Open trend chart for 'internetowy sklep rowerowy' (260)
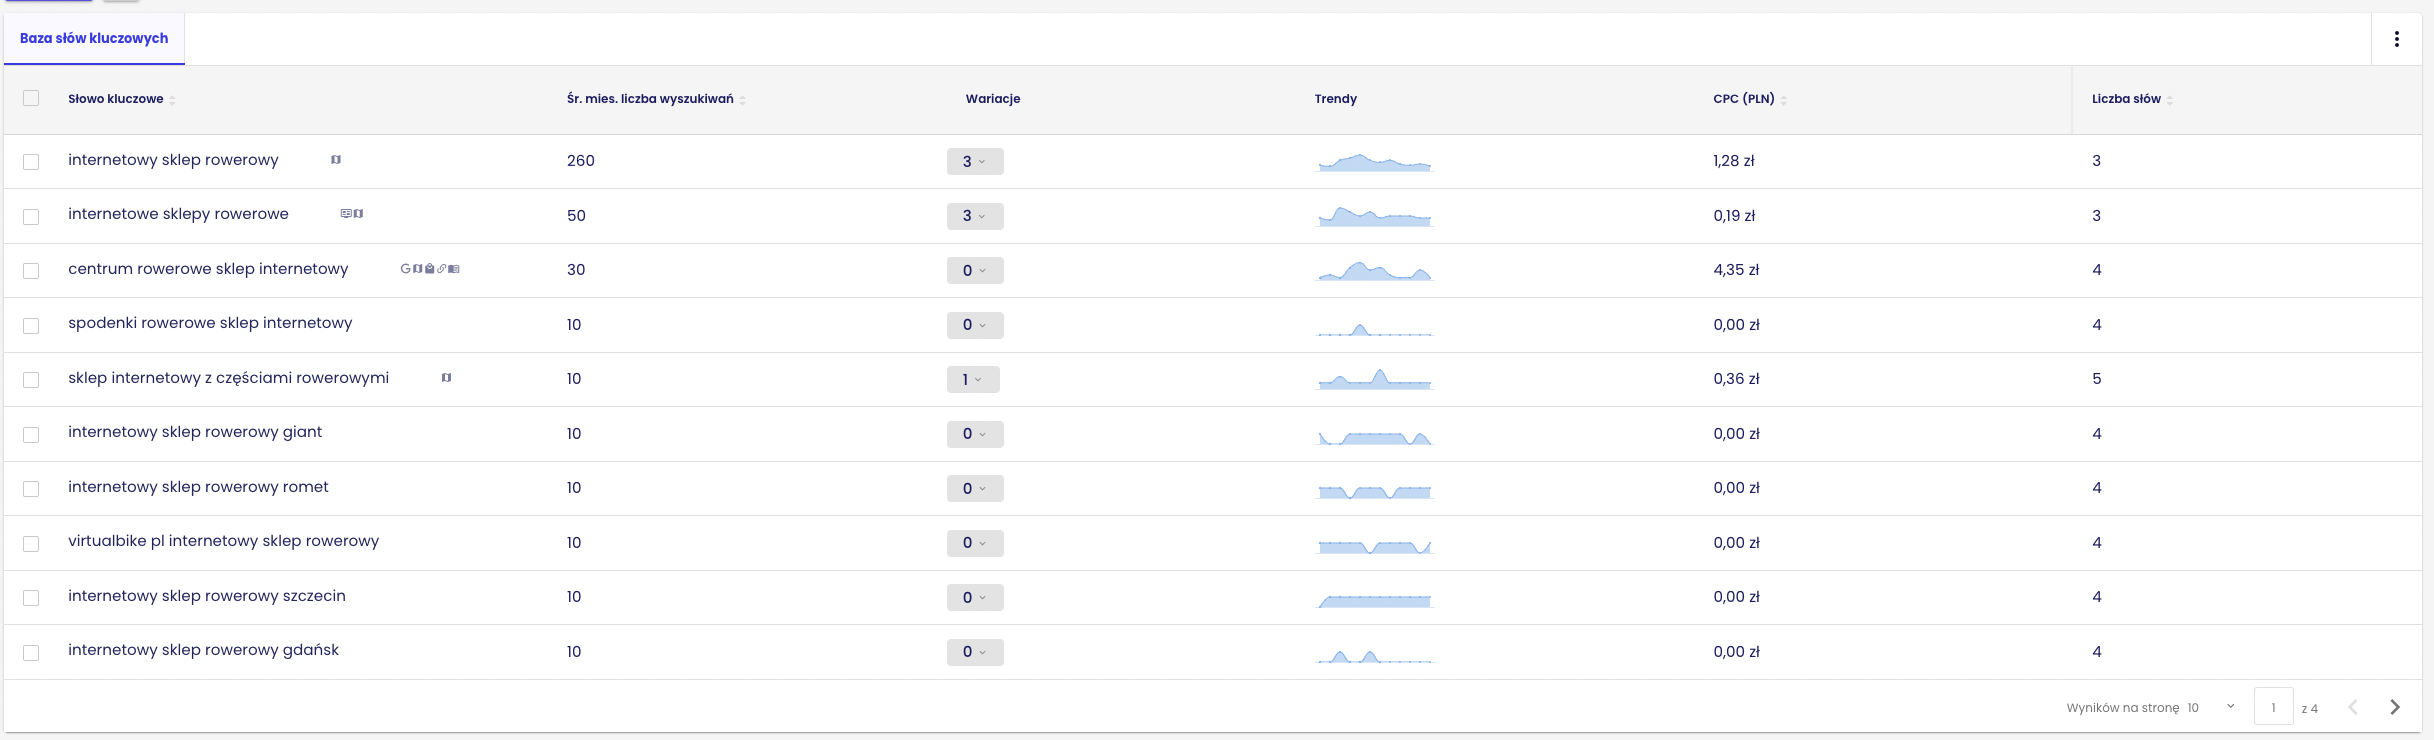The width and height of the screenshot is (2434, 740). [x=1375, y=162]
